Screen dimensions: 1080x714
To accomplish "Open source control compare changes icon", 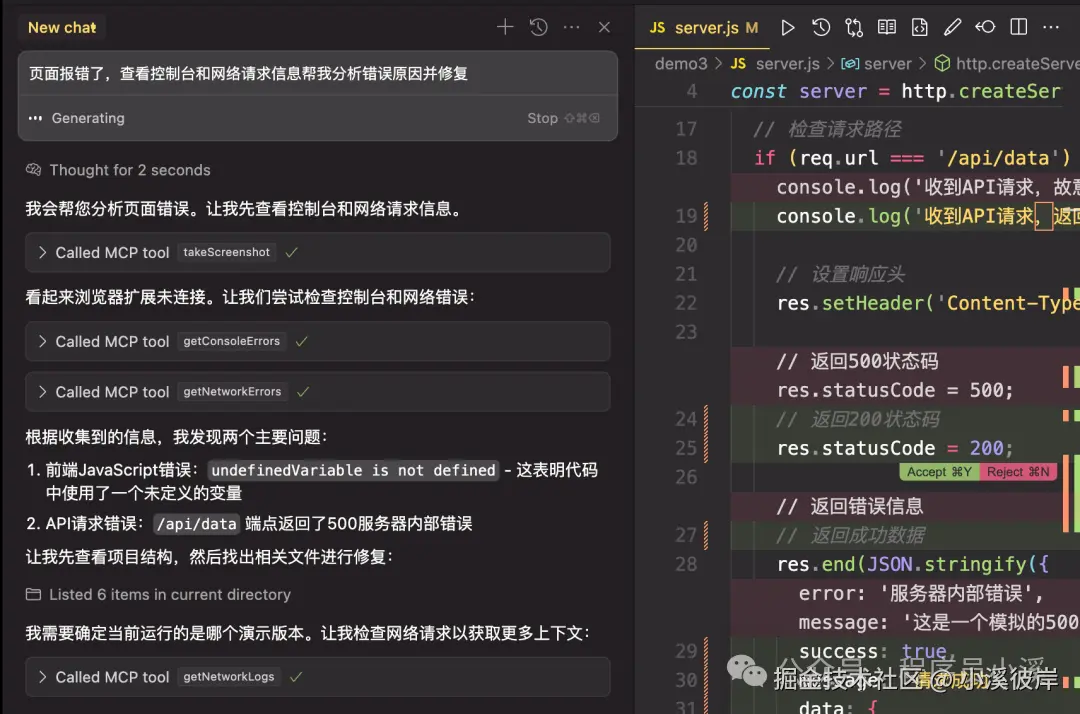I will point(854,28).
